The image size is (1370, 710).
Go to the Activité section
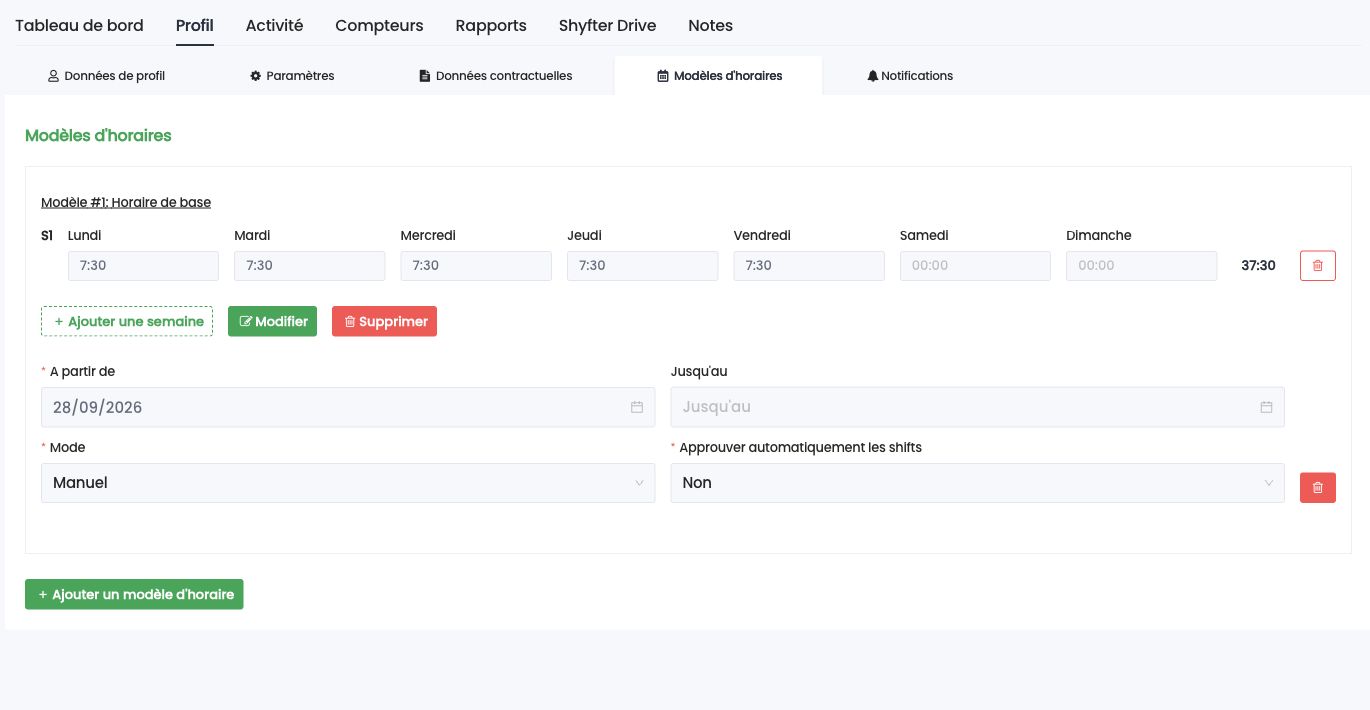pyautogui.click(x=274, y=26)
